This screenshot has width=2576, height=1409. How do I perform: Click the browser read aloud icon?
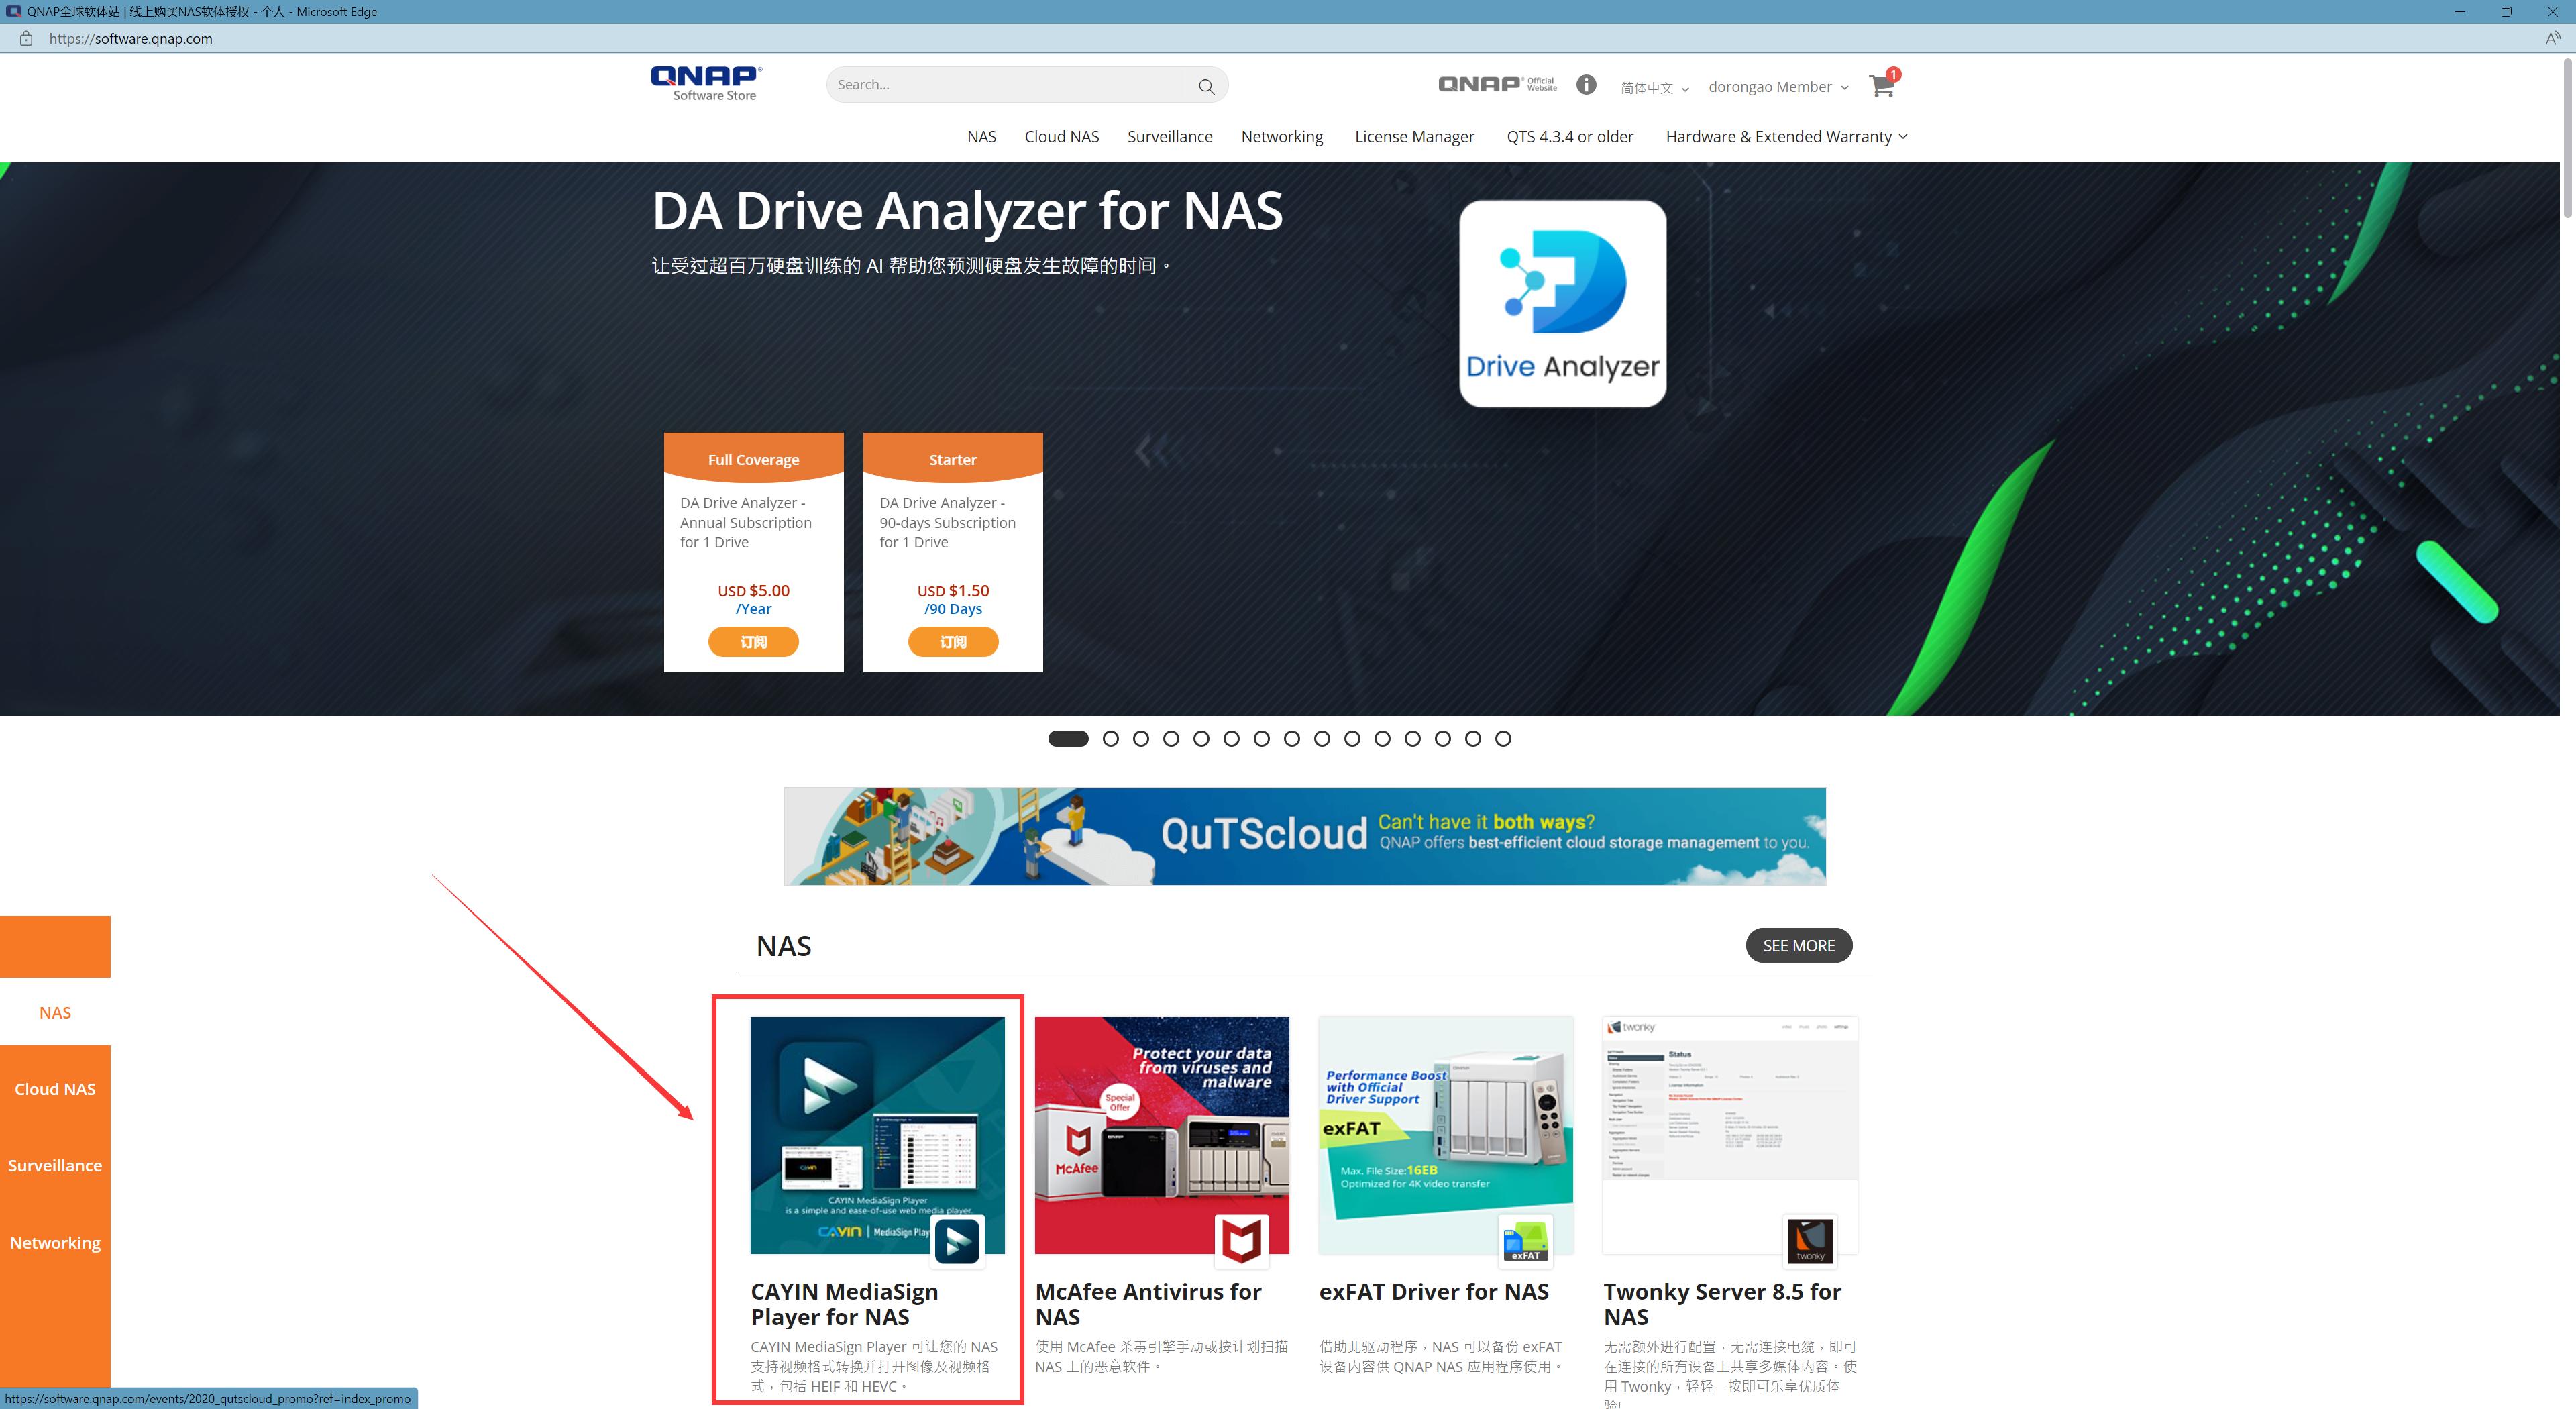2552,38
